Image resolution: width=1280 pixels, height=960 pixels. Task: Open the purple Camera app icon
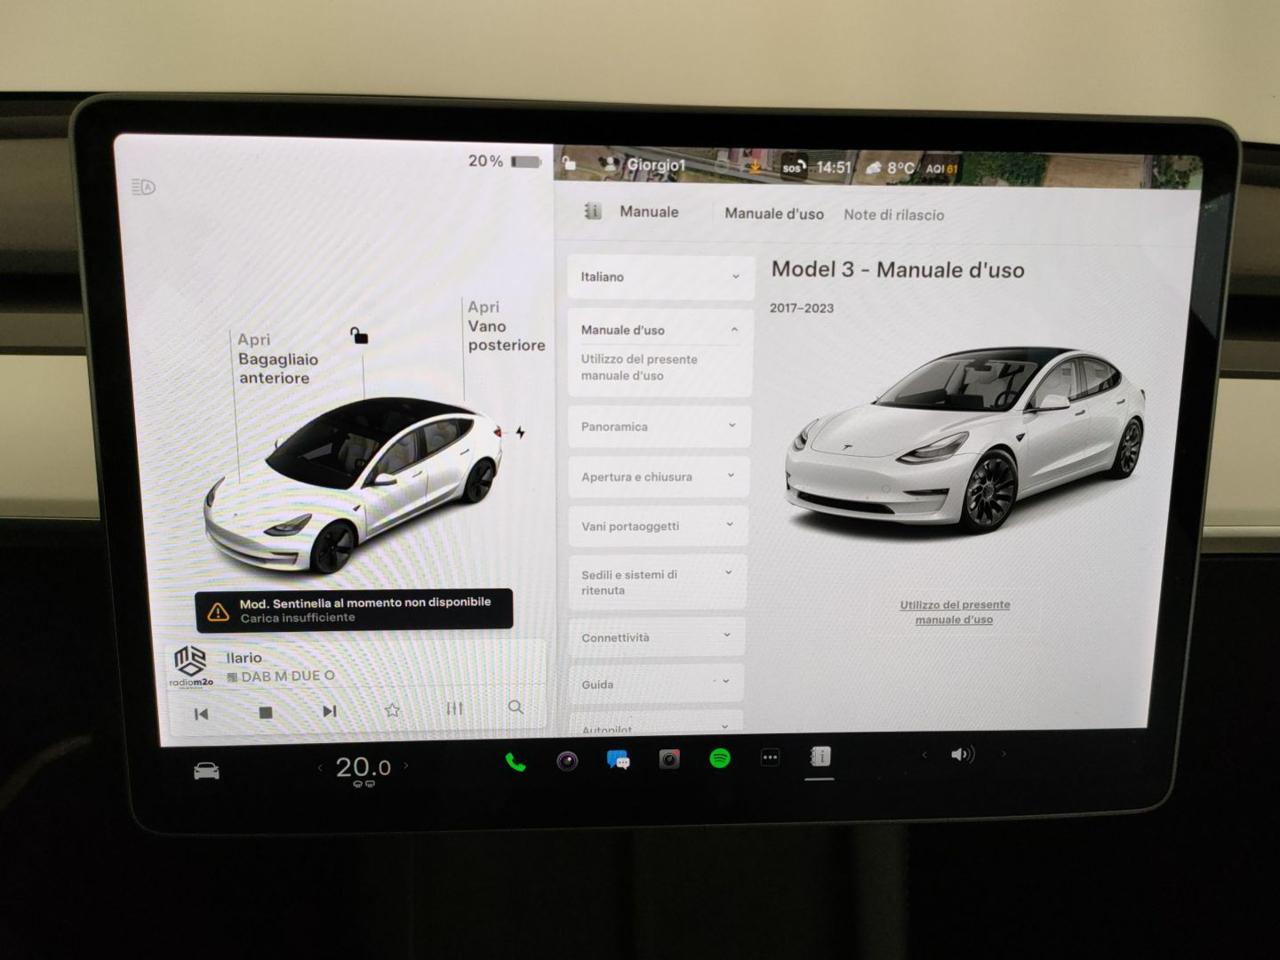click(567, 762)
